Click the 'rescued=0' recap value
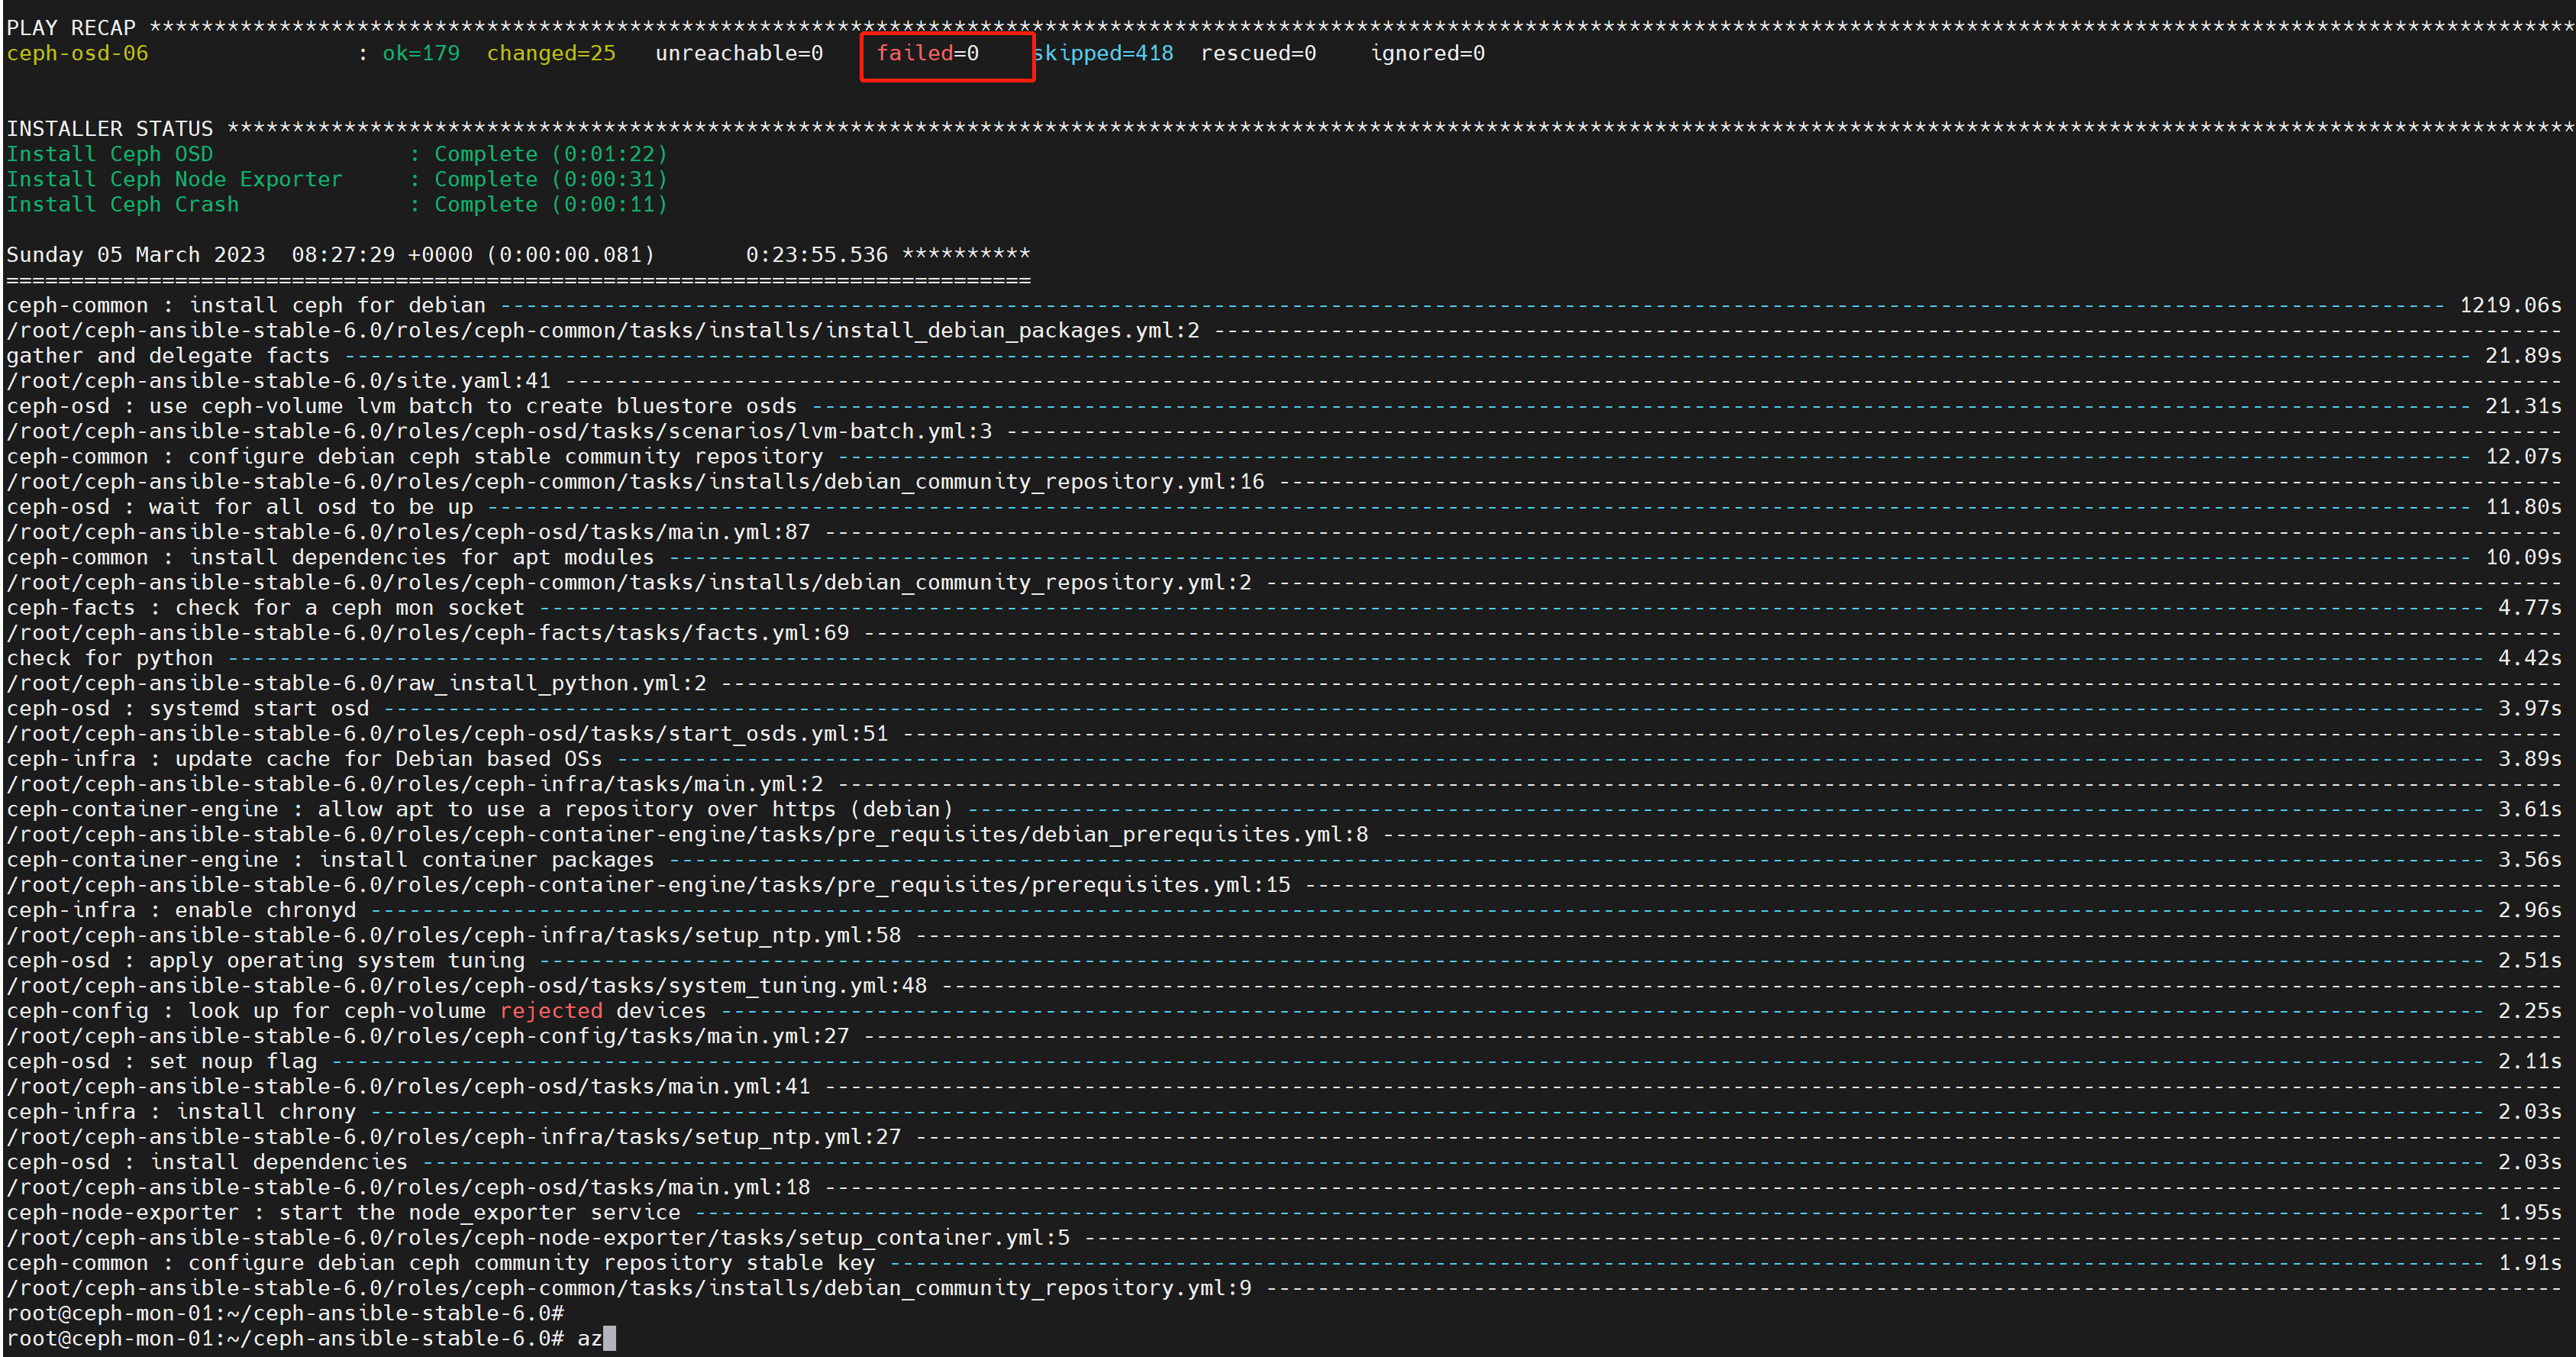Viewport: 2576px width, 1357px height. (x=1258, y=53)
